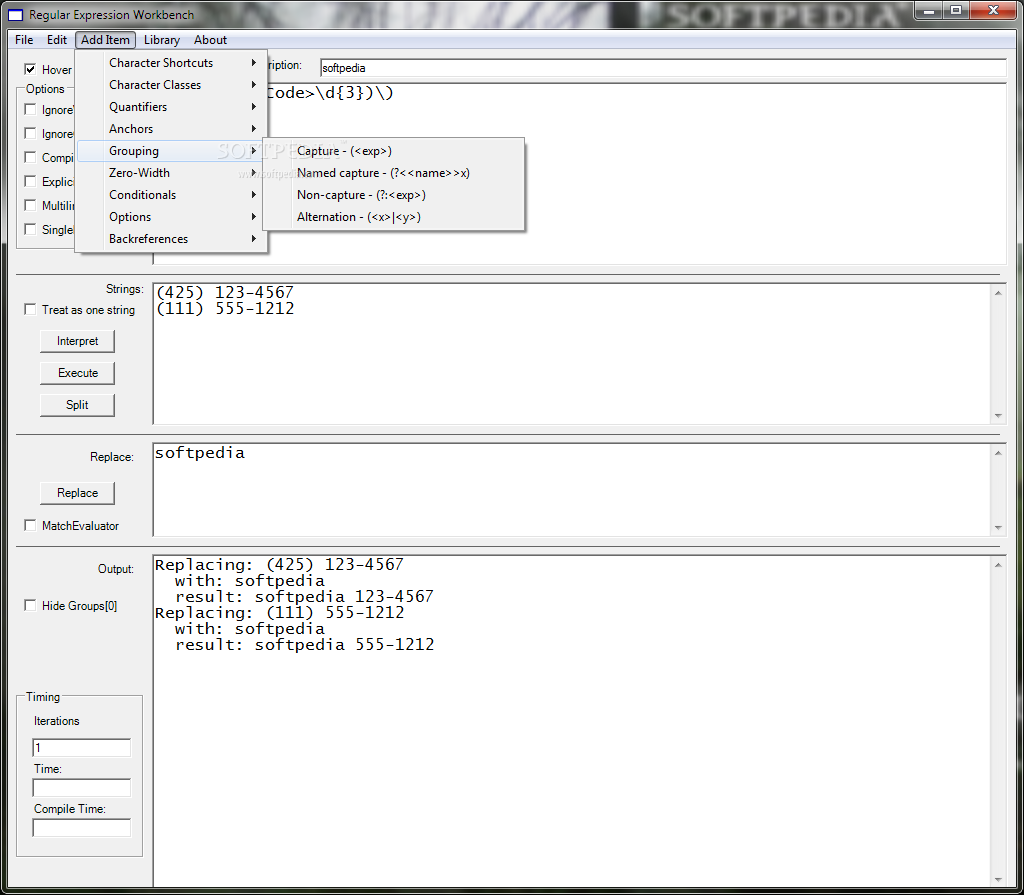Select the Grouping menu entry
The width and height of the screenshot is (1024, 895).
(172, 151)
